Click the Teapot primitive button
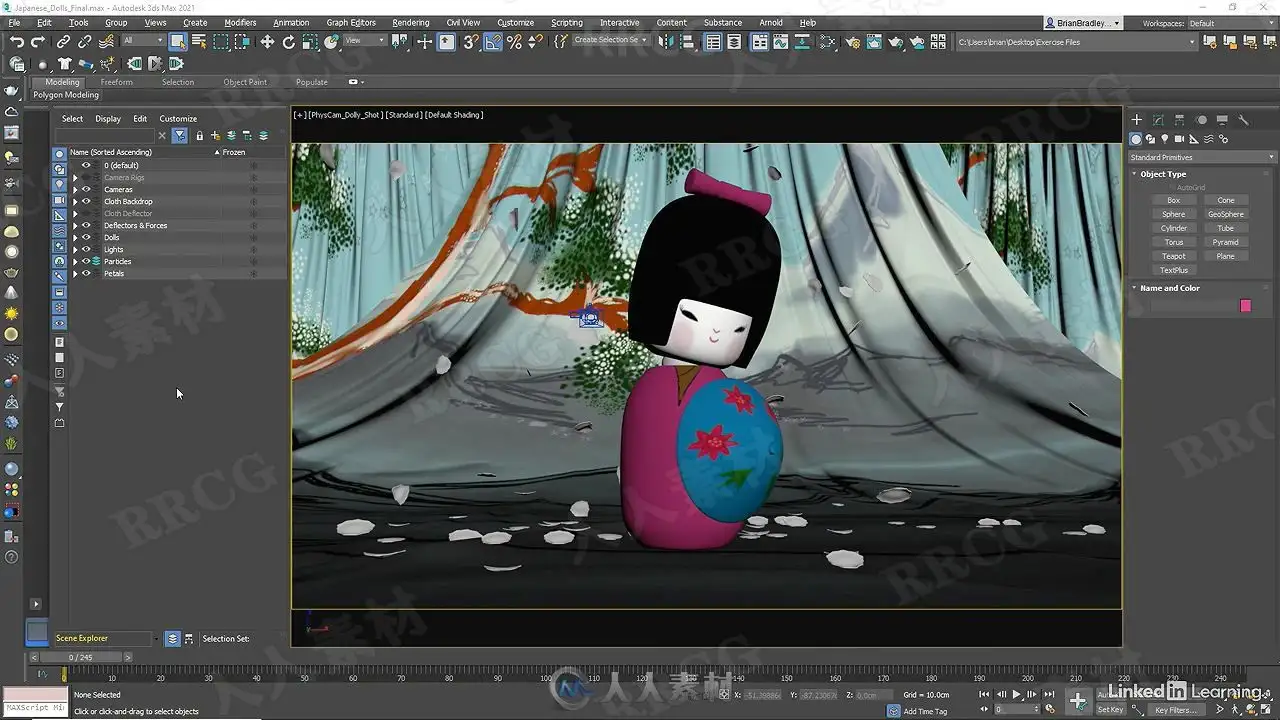This screenshot has height=720, width=1280. pyautogui.click(x=1173, y=256)
